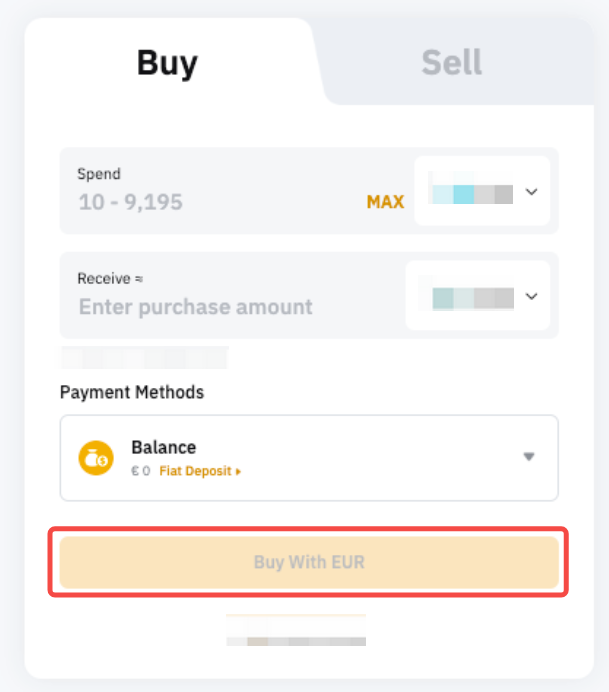Click the chevron beside the Receive currency
The image size is (609, 692).
[x=531, y=297]
